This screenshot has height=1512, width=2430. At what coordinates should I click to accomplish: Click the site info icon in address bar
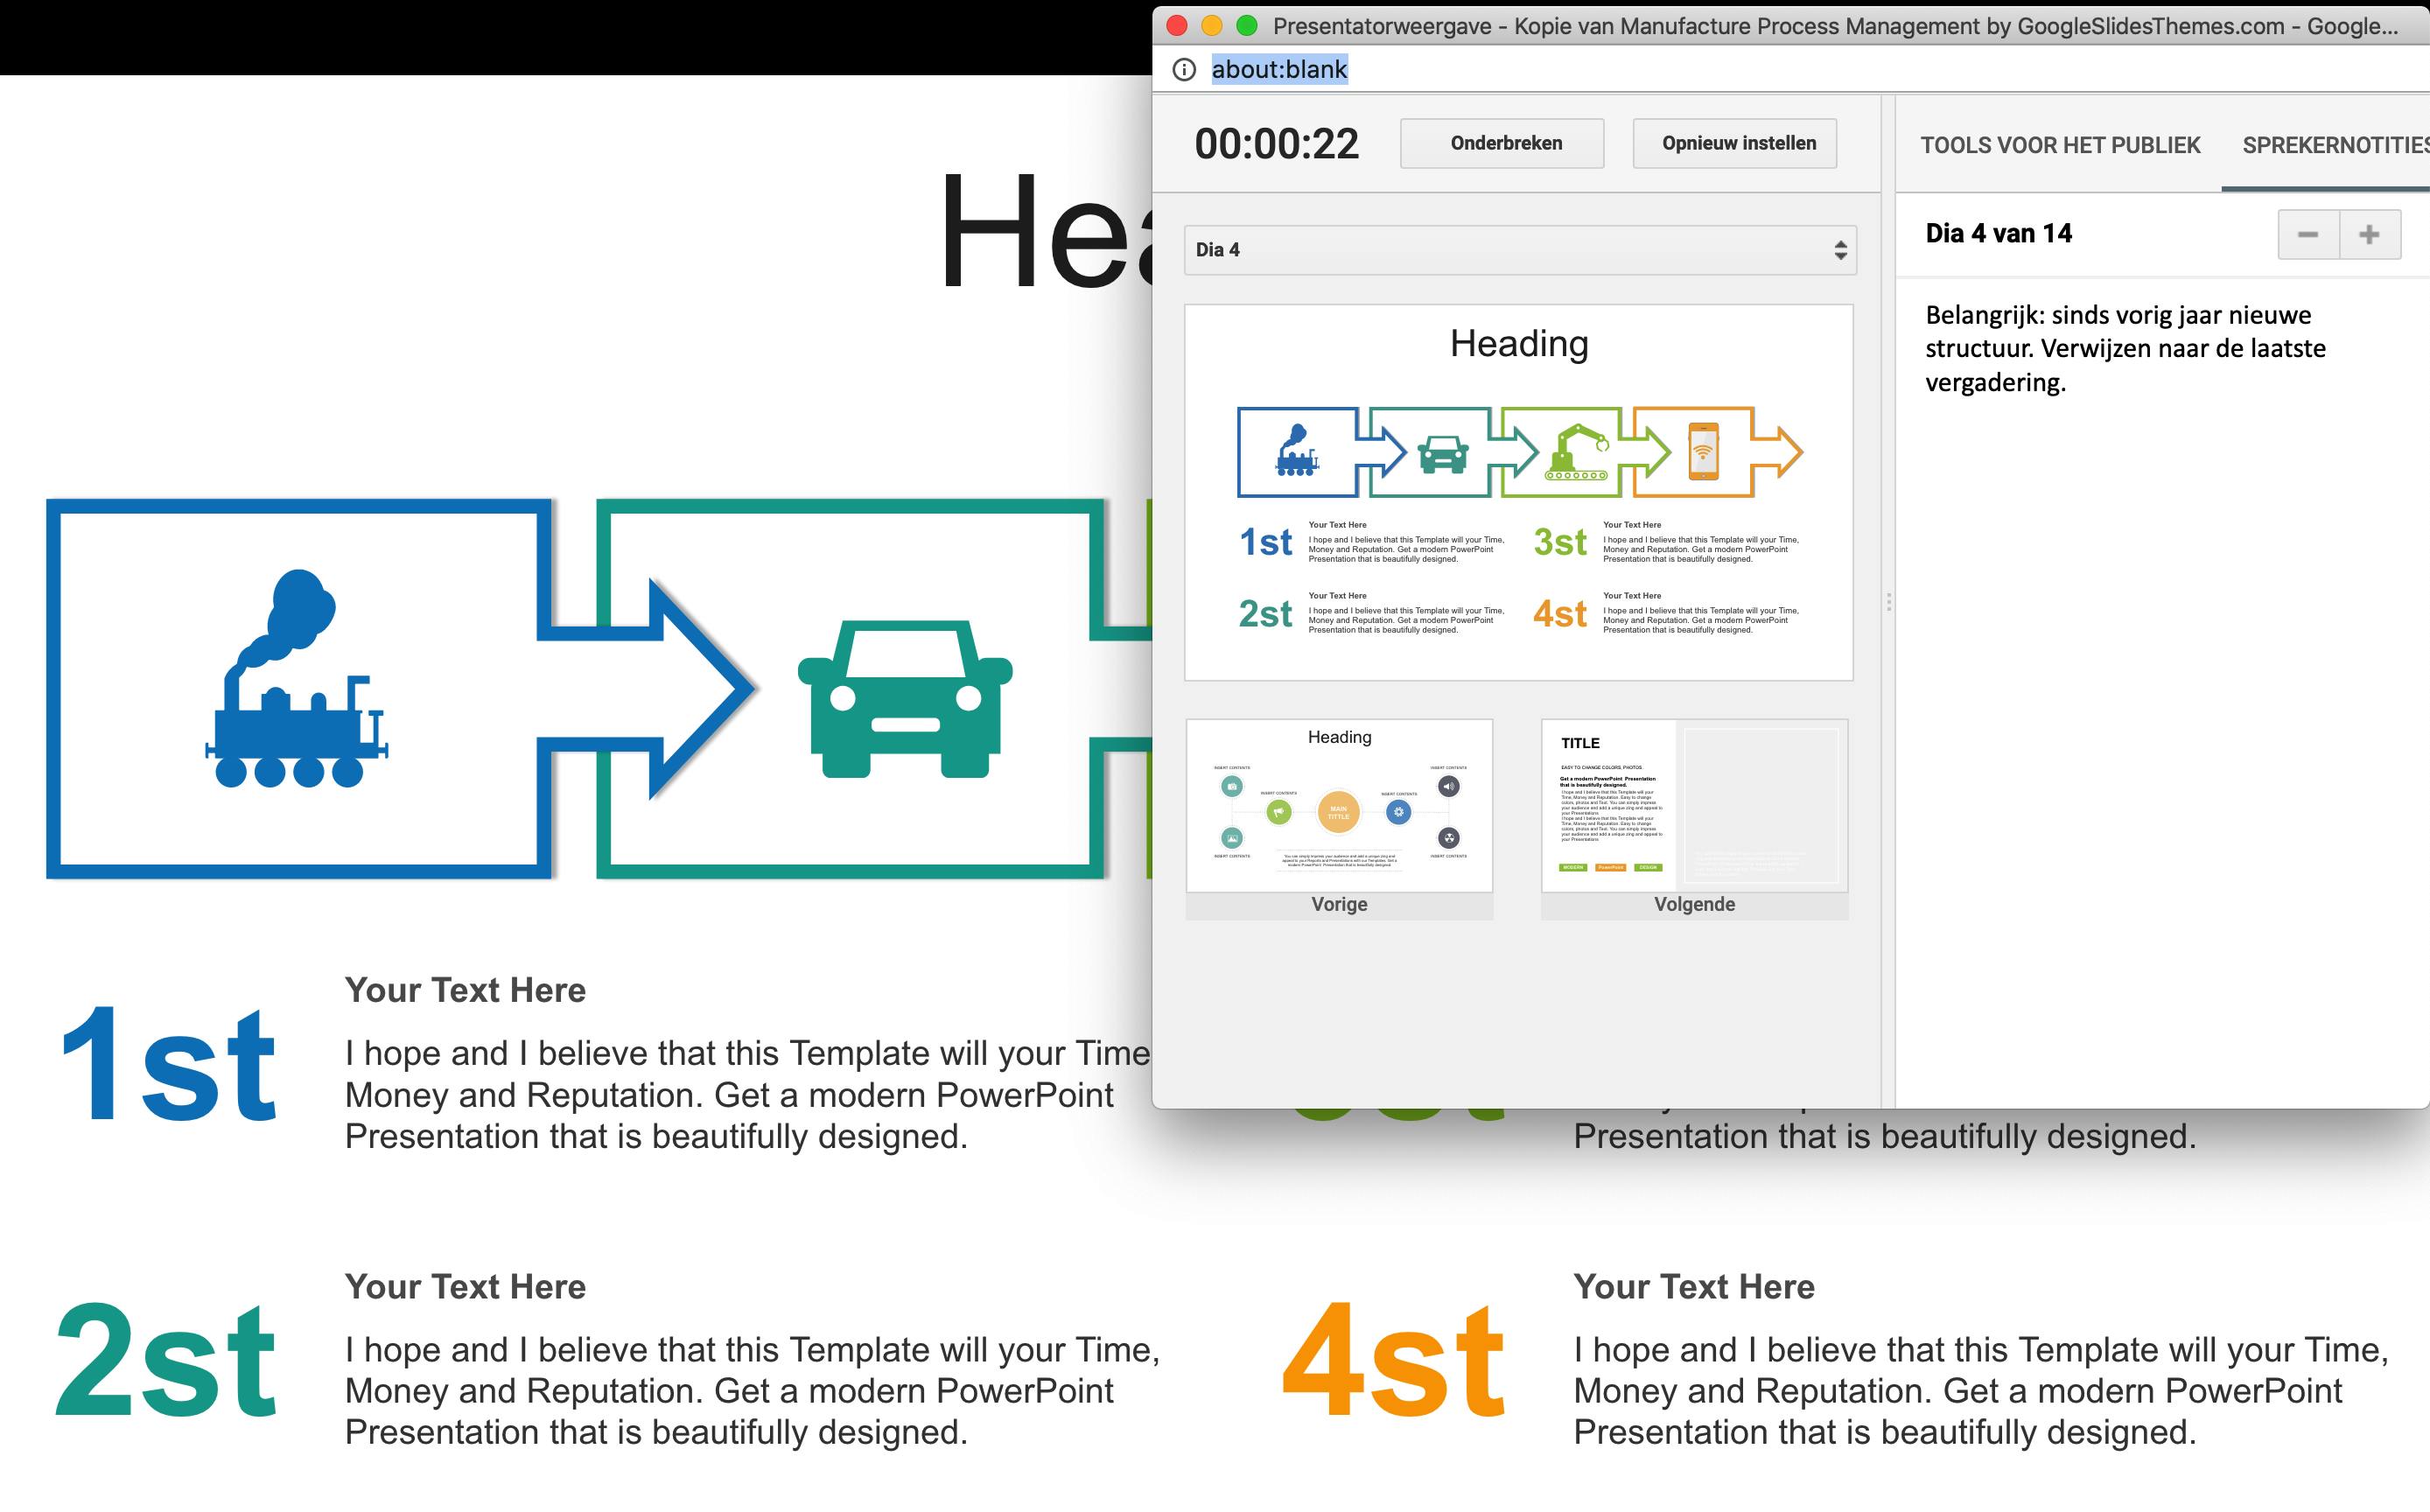point(1184,70)
